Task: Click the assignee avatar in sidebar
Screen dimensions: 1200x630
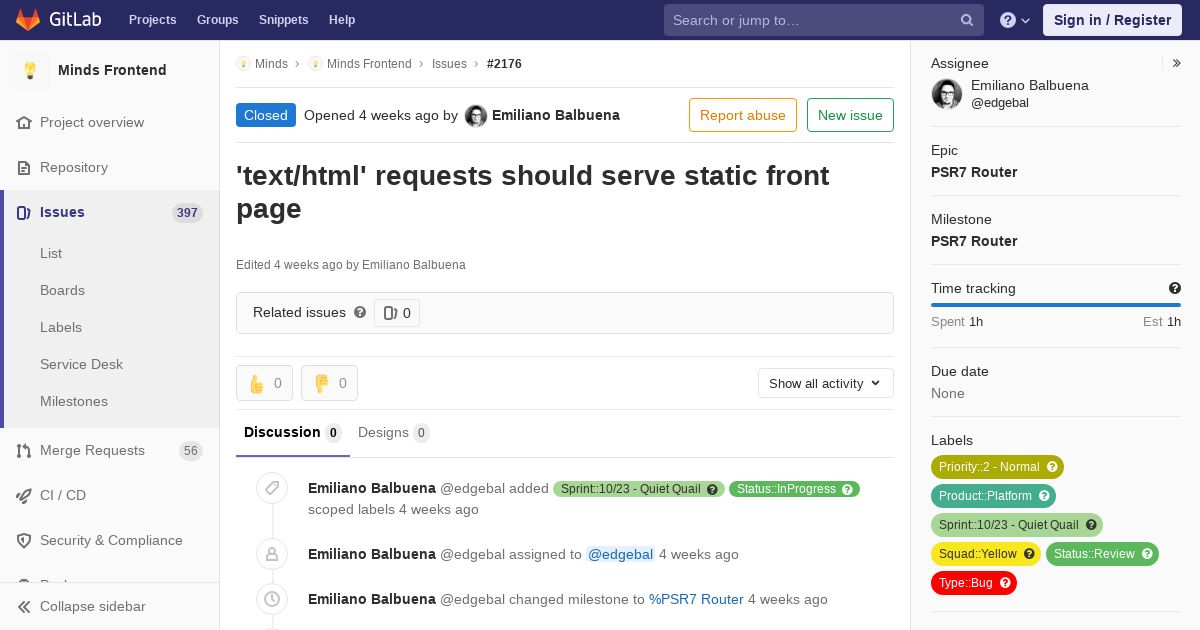Action: tap(947, 94)
